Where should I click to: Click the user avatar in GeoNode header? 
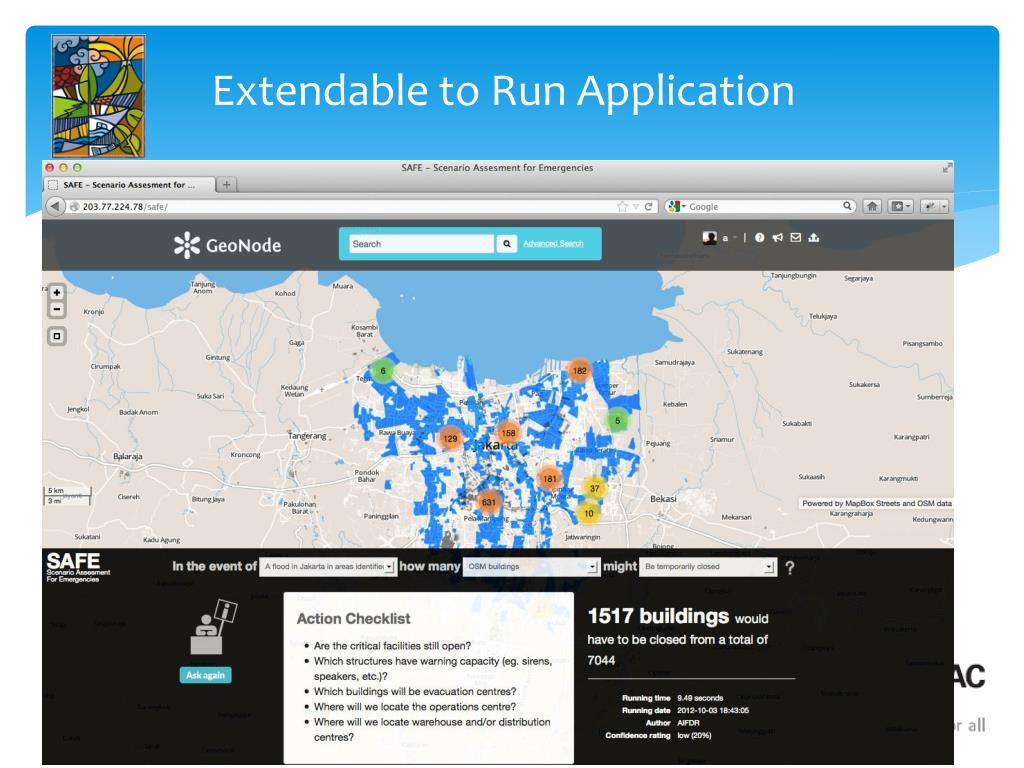(709, 238)
